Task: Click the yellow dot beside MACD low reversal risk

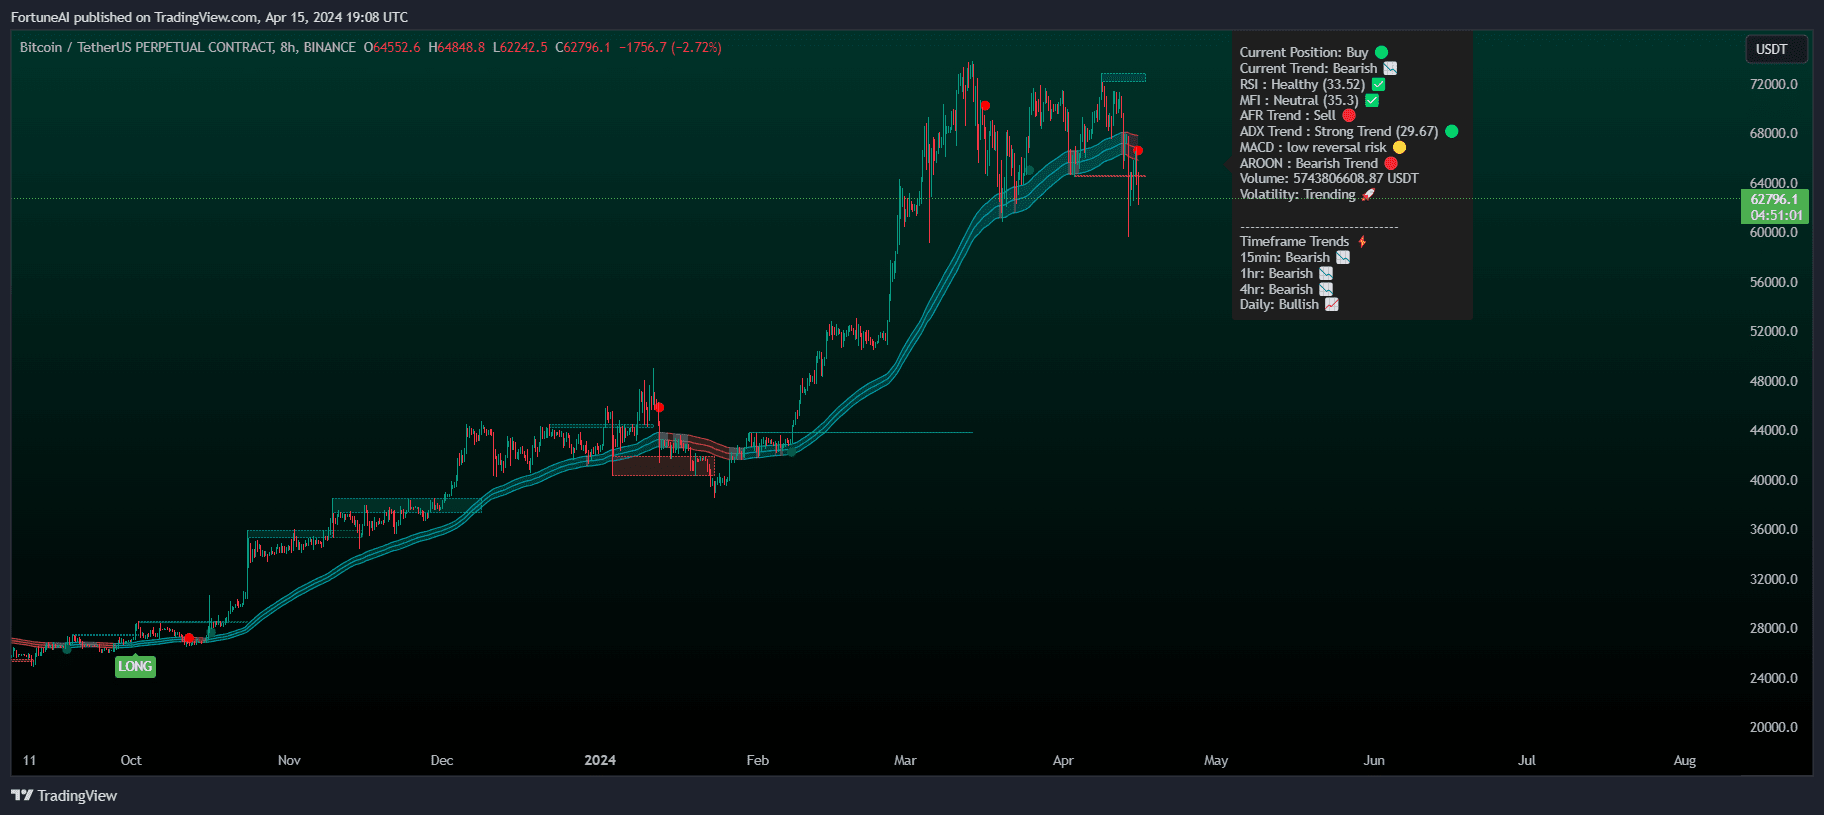Action: [1399, 147]
